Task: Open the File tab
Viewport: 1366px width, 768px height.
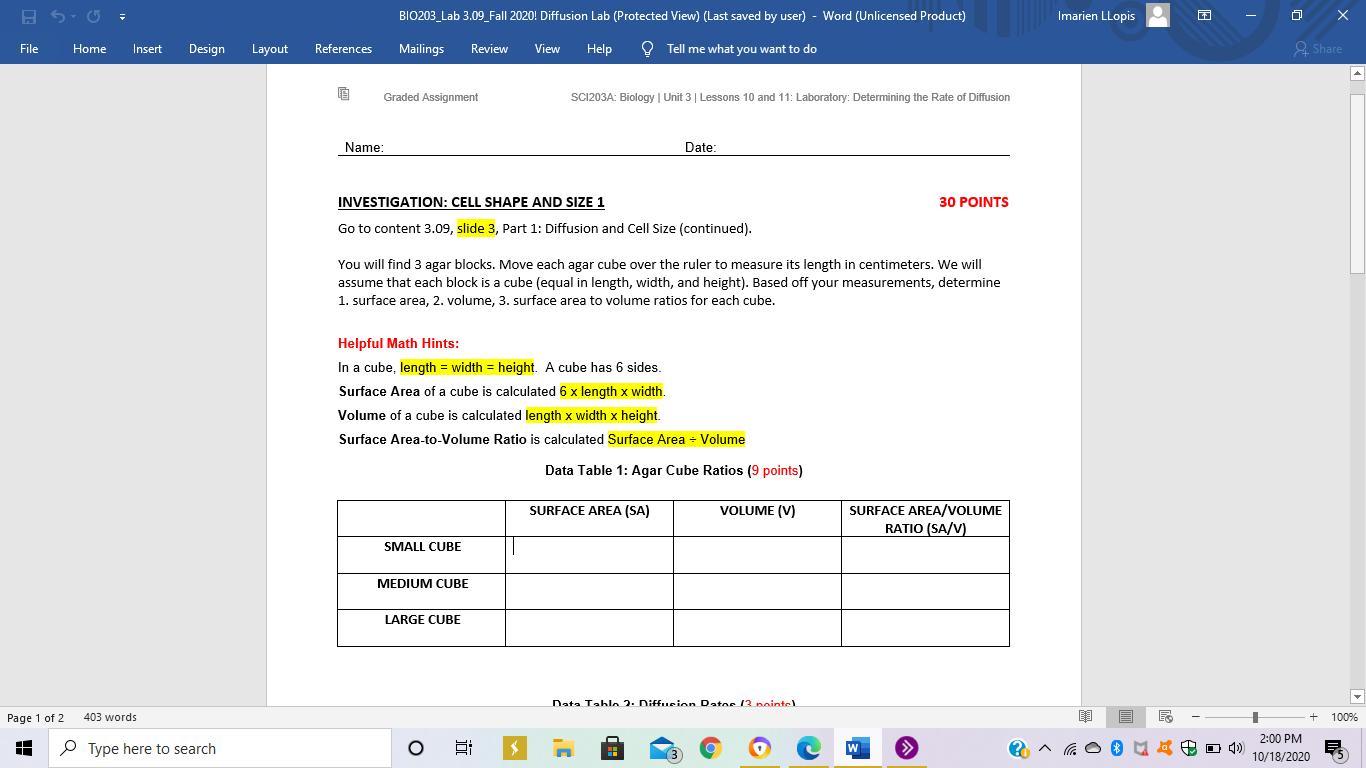Action: click(x=29, y=49)
